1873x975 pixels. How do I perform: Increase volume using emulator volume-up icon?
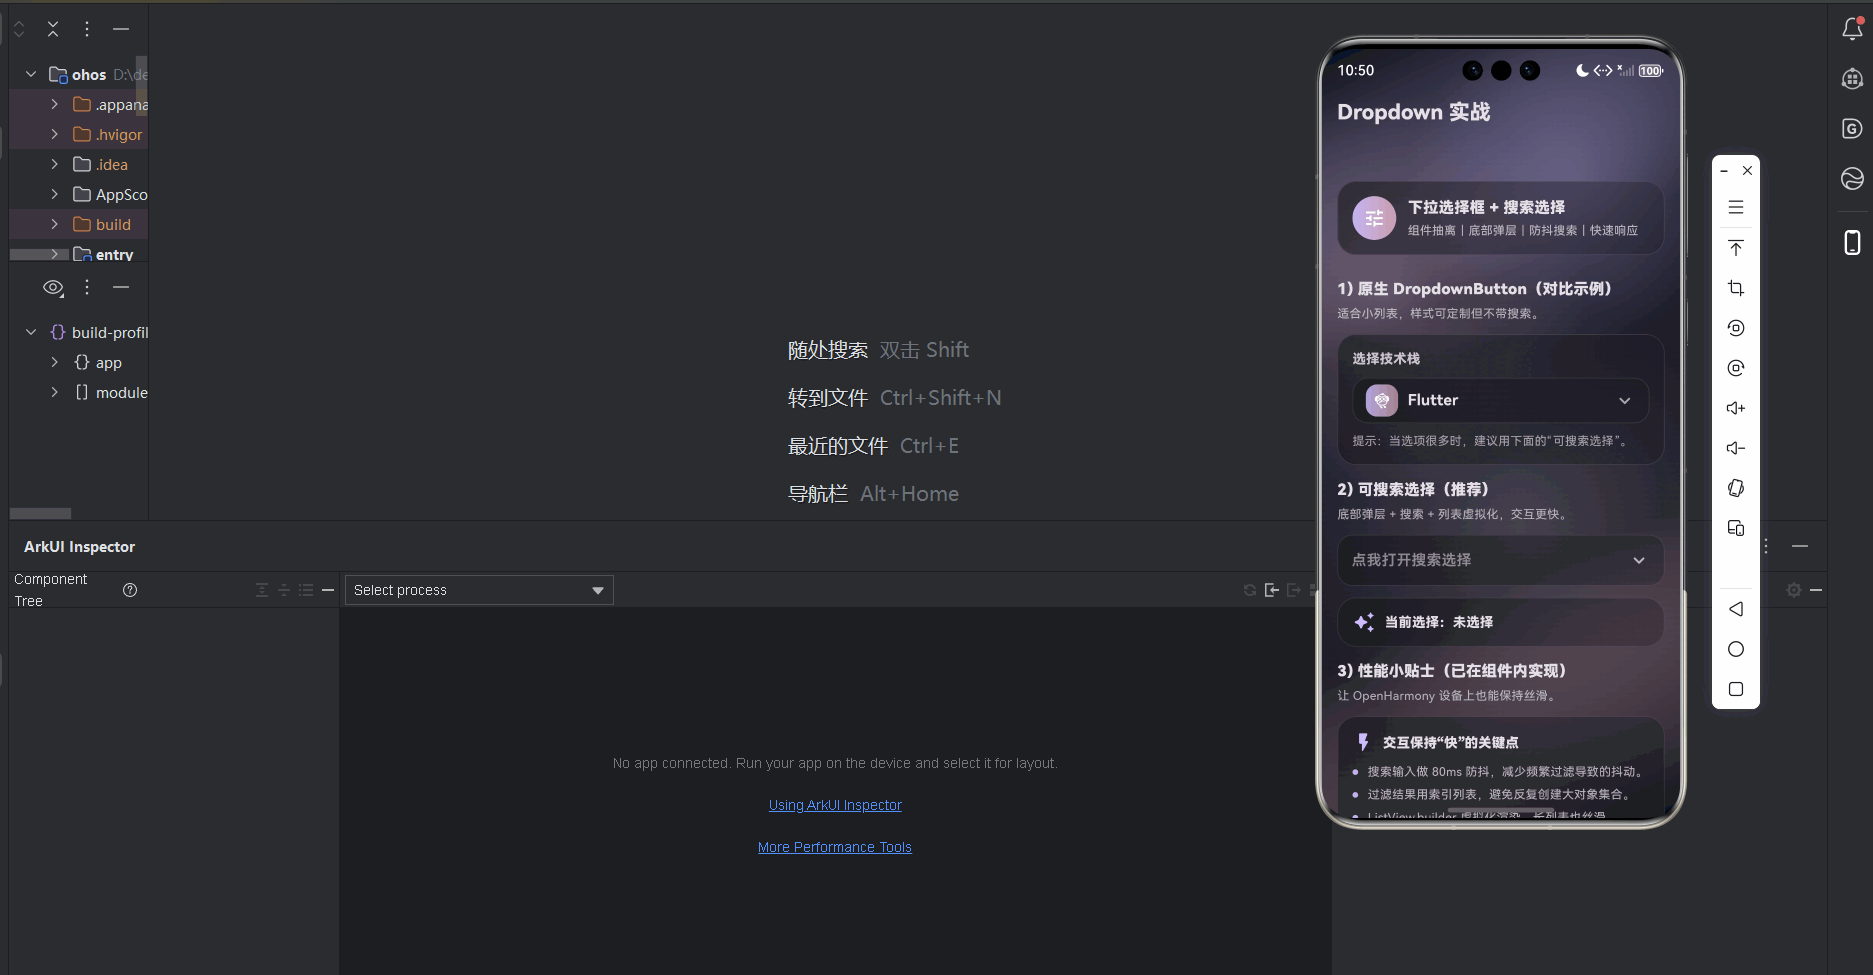(x=1736, y=407)
